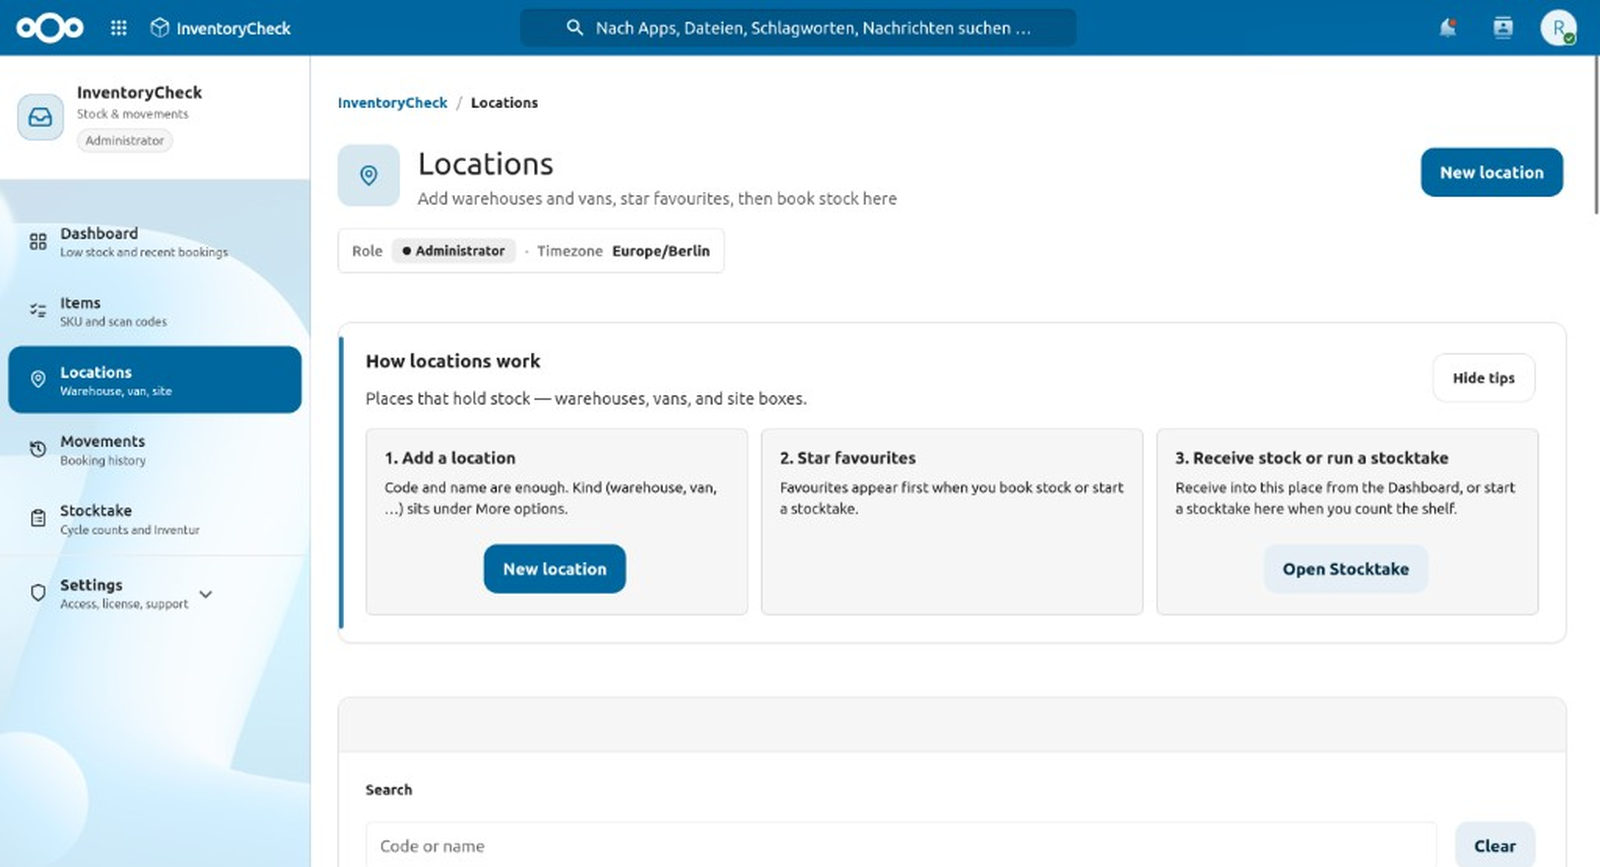Click '3. Receive stock or run a stocktake' title
Viewport: 1600px width, 867px height.
pos(1312,458)
